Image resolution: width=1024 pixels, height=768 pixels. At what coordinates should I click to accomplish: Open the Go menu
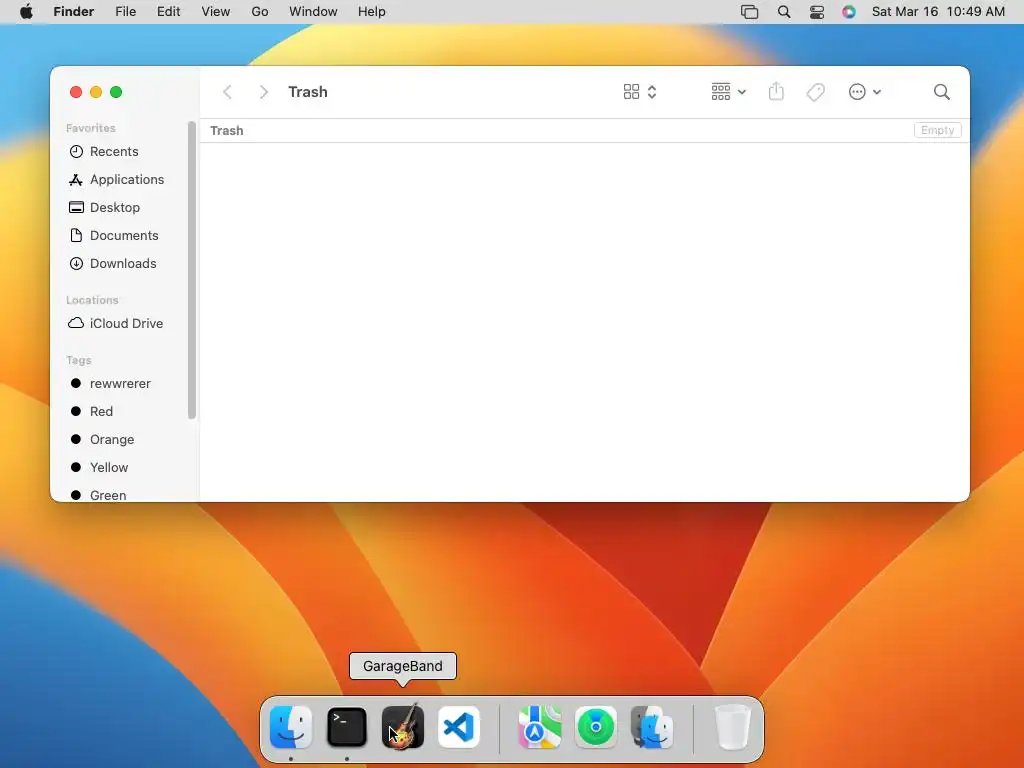click(260, 12)
